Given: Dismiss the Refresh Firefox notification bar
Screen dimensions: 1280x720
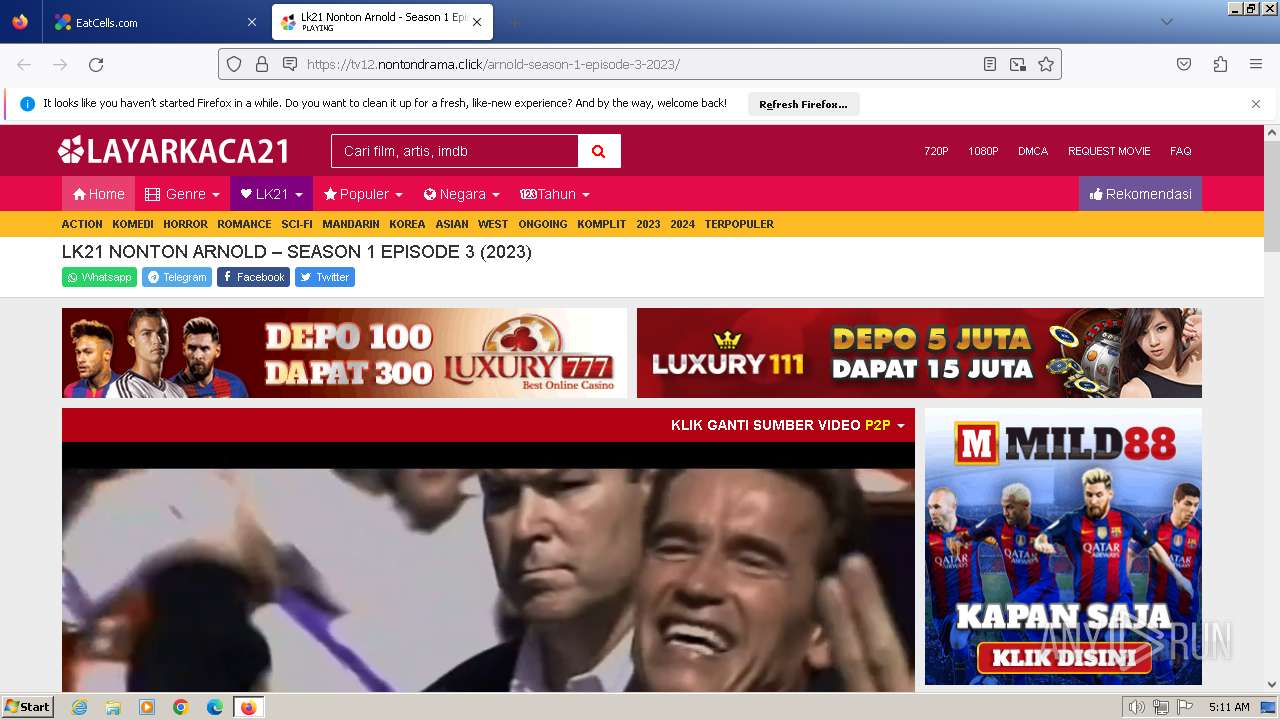Looking at the screenshot, I should point(1256,104).
